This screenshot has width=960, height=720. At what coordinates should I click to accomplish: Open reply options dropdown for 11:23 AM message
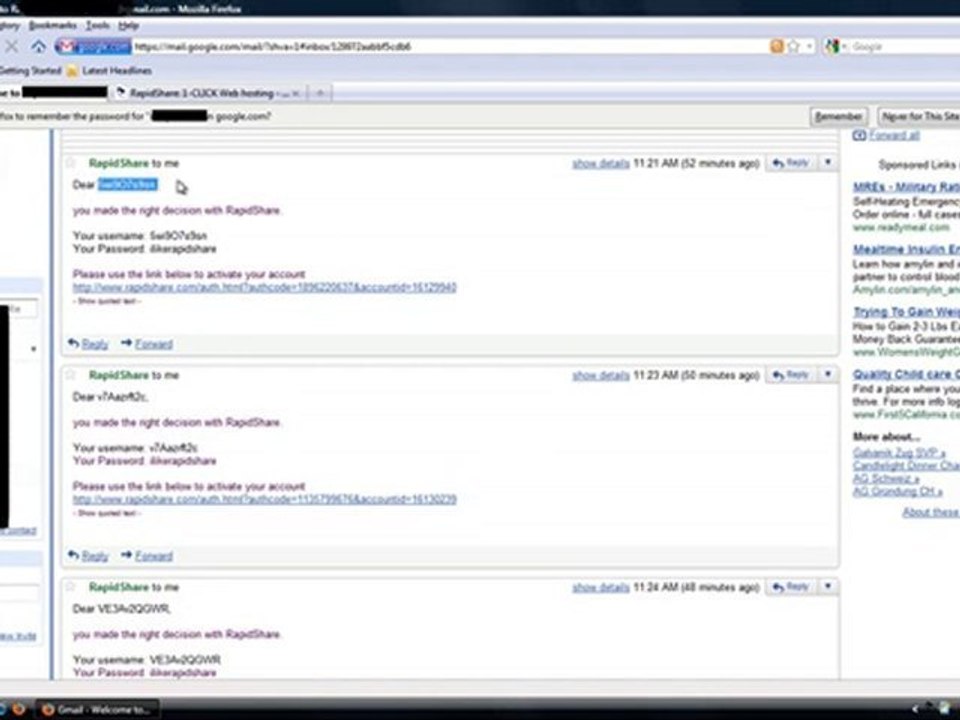(828, 375)
